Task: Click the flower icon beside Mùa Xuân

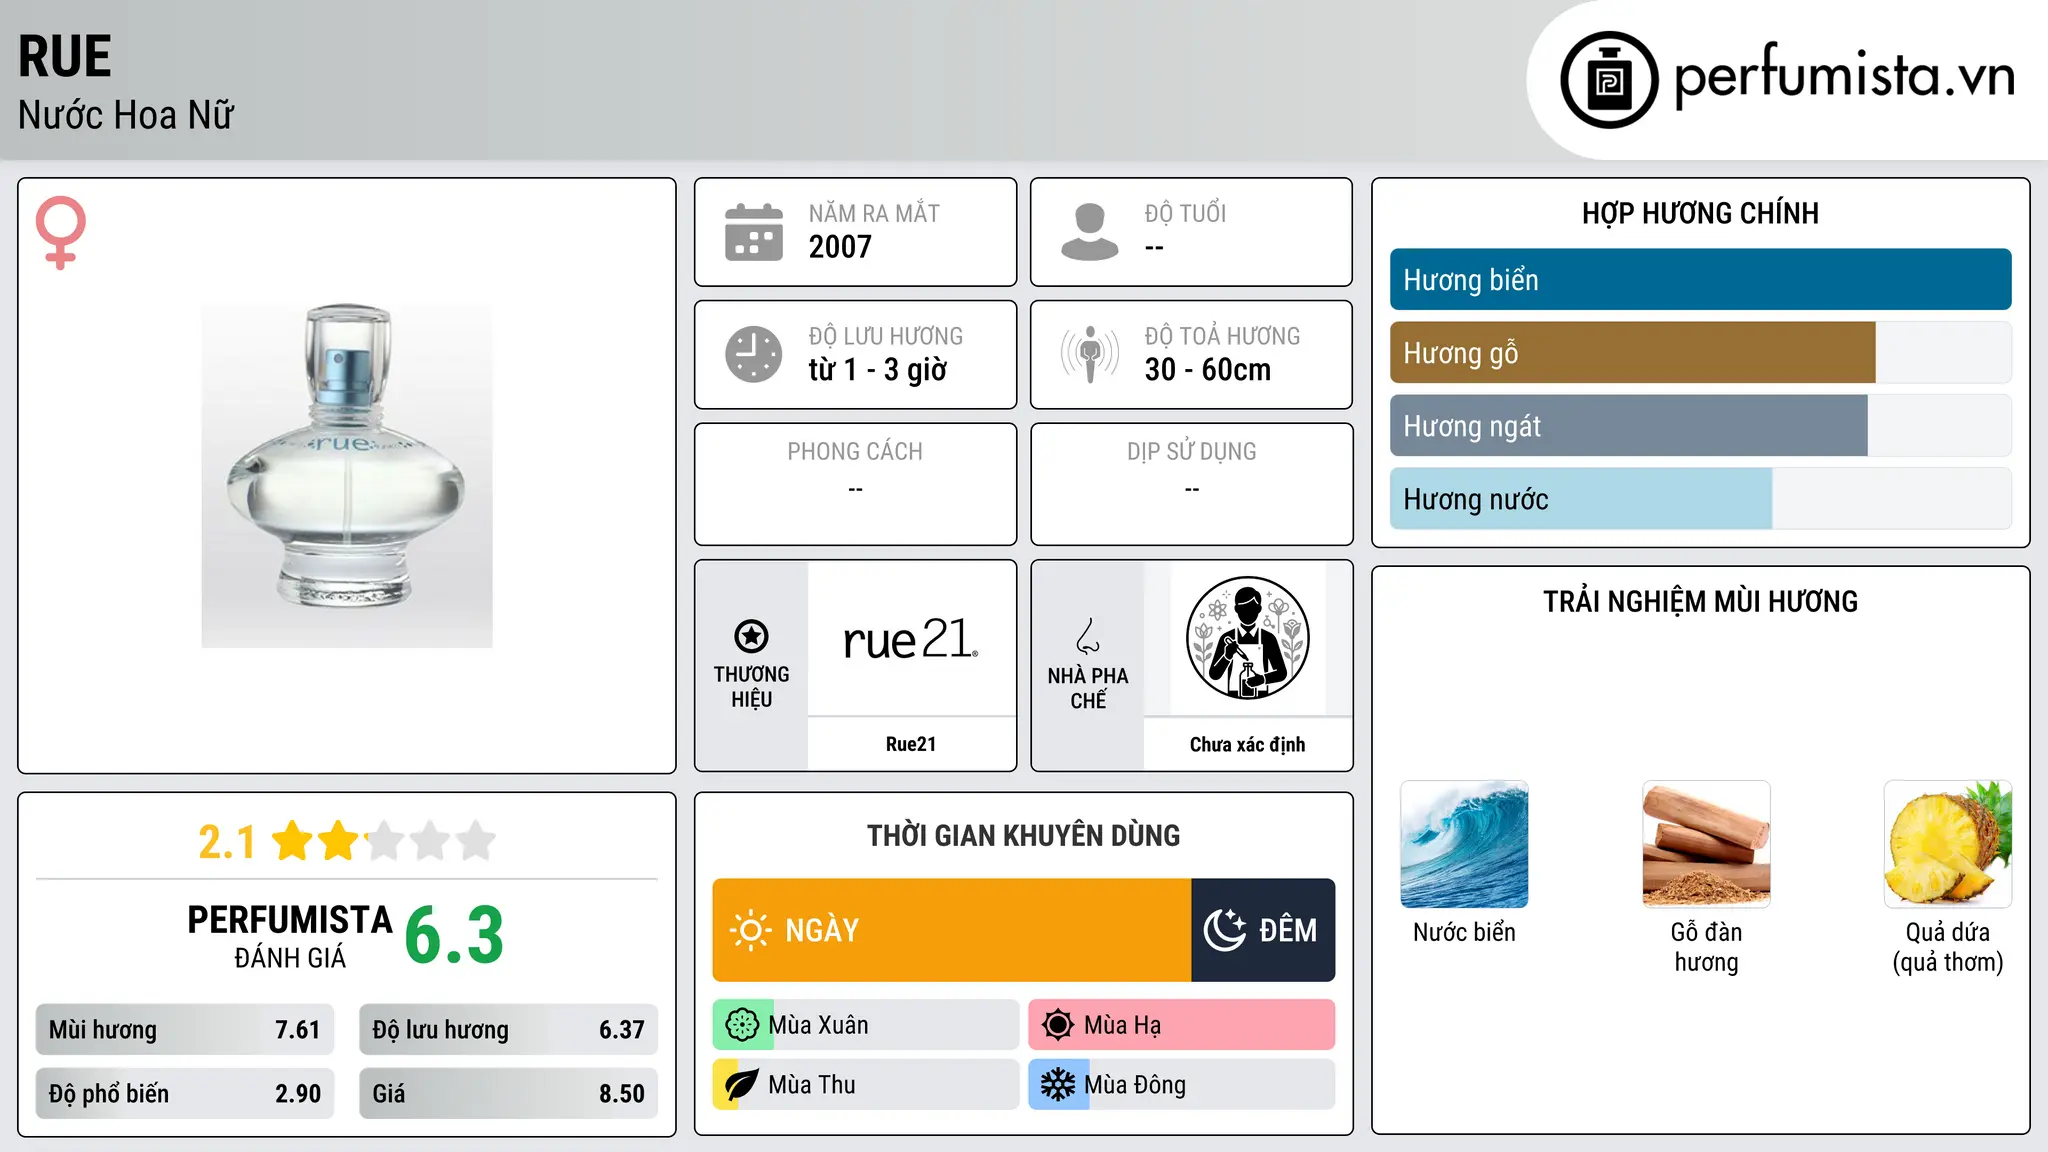Action: [742, 1025]
